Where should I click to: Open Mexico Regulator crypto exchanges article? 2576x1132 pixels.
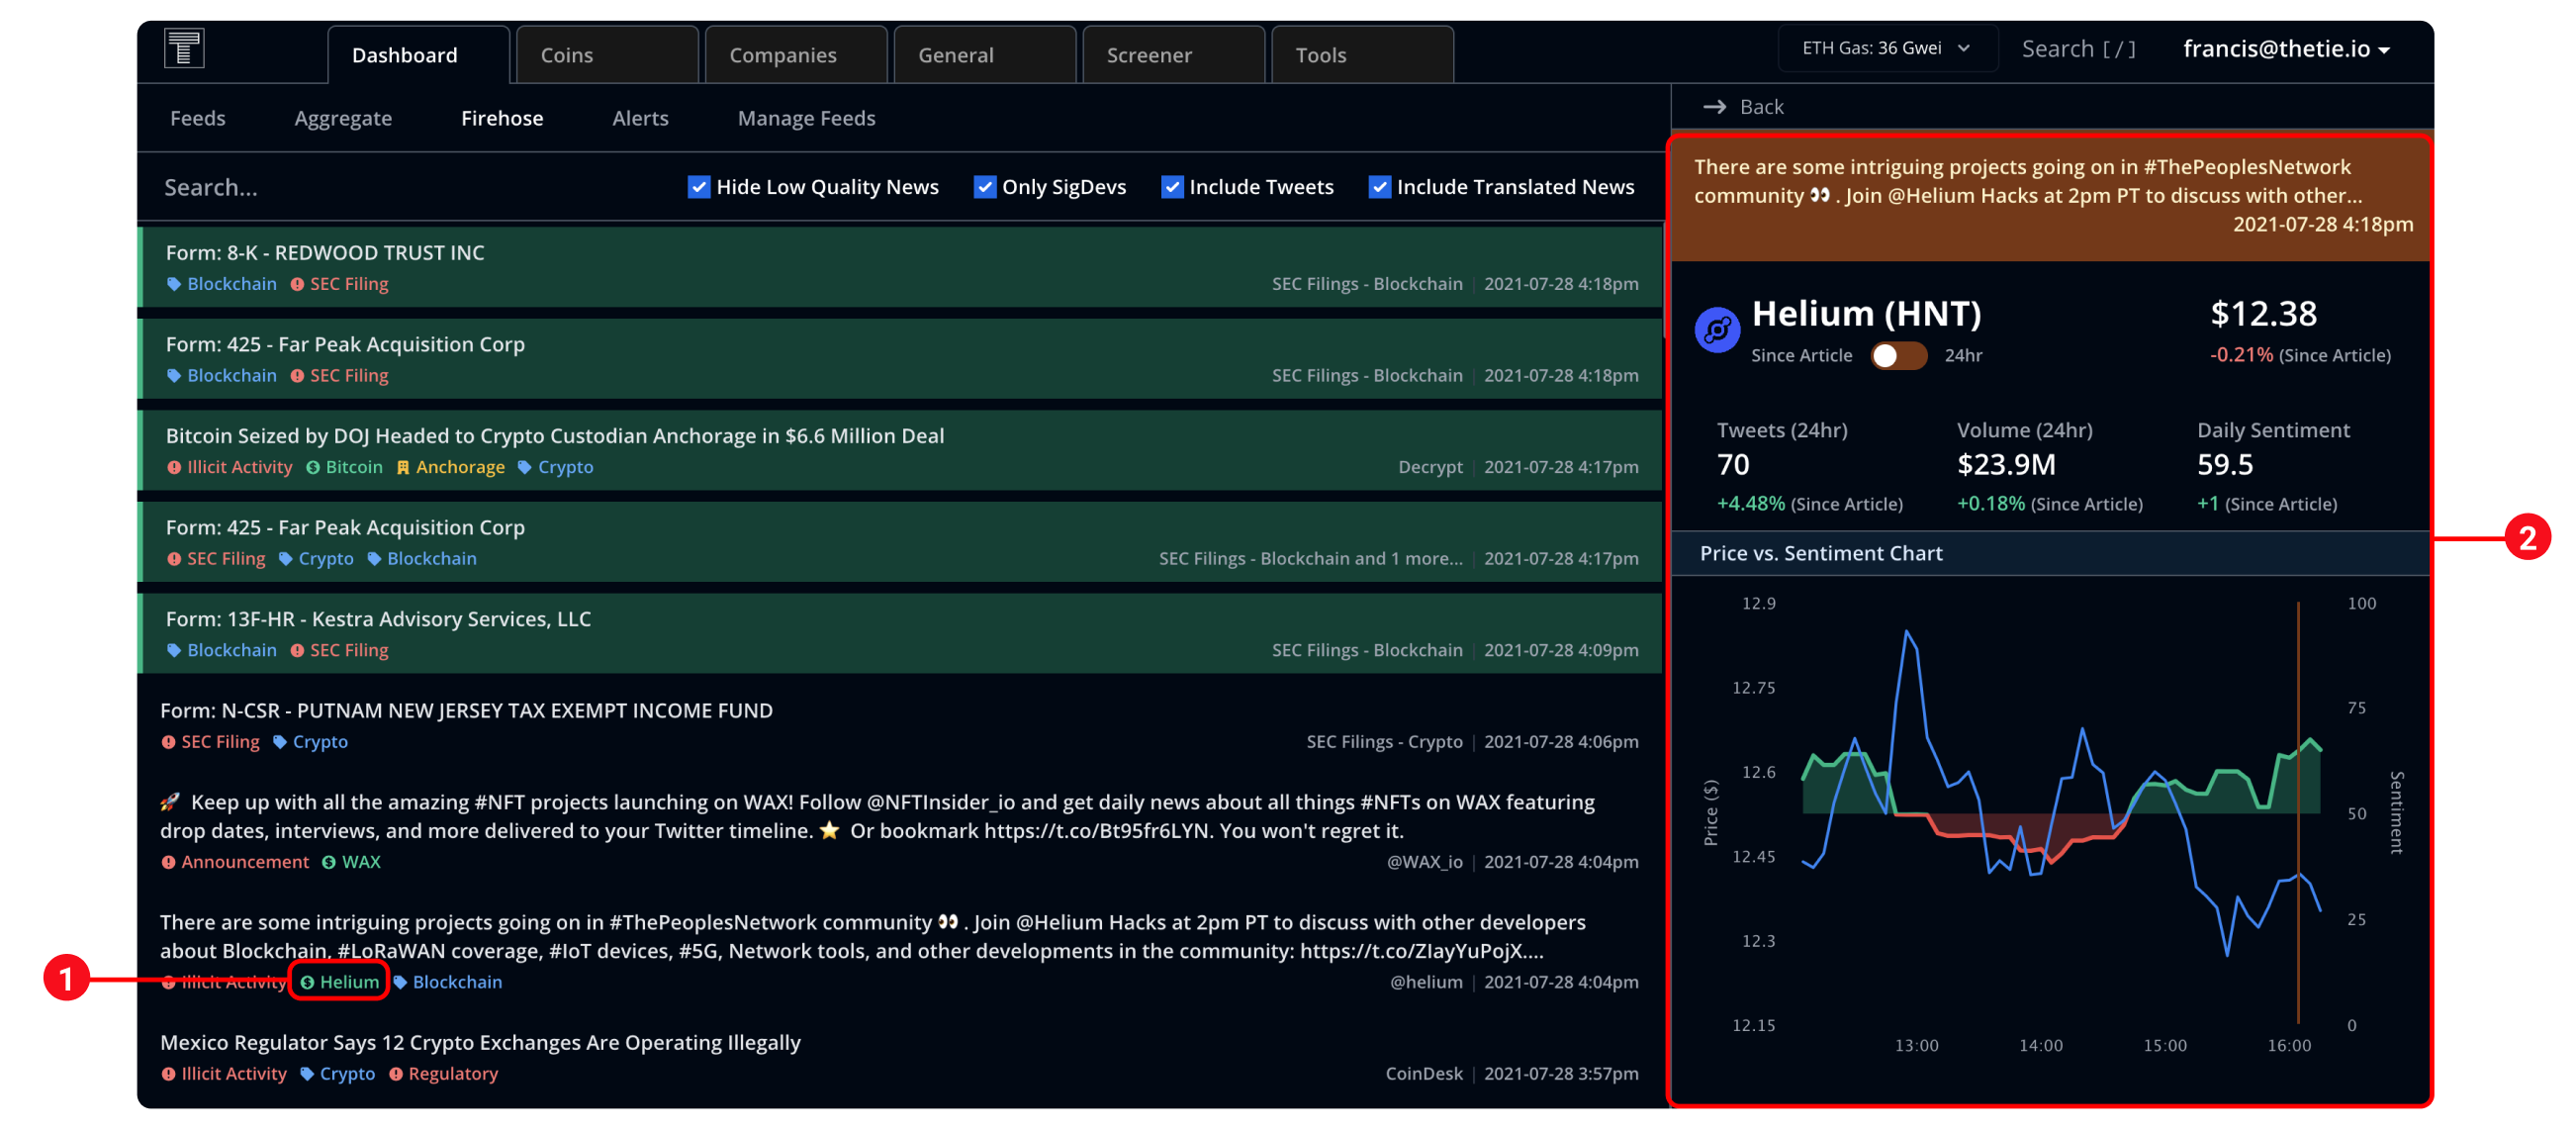(x=480, y=1043)
